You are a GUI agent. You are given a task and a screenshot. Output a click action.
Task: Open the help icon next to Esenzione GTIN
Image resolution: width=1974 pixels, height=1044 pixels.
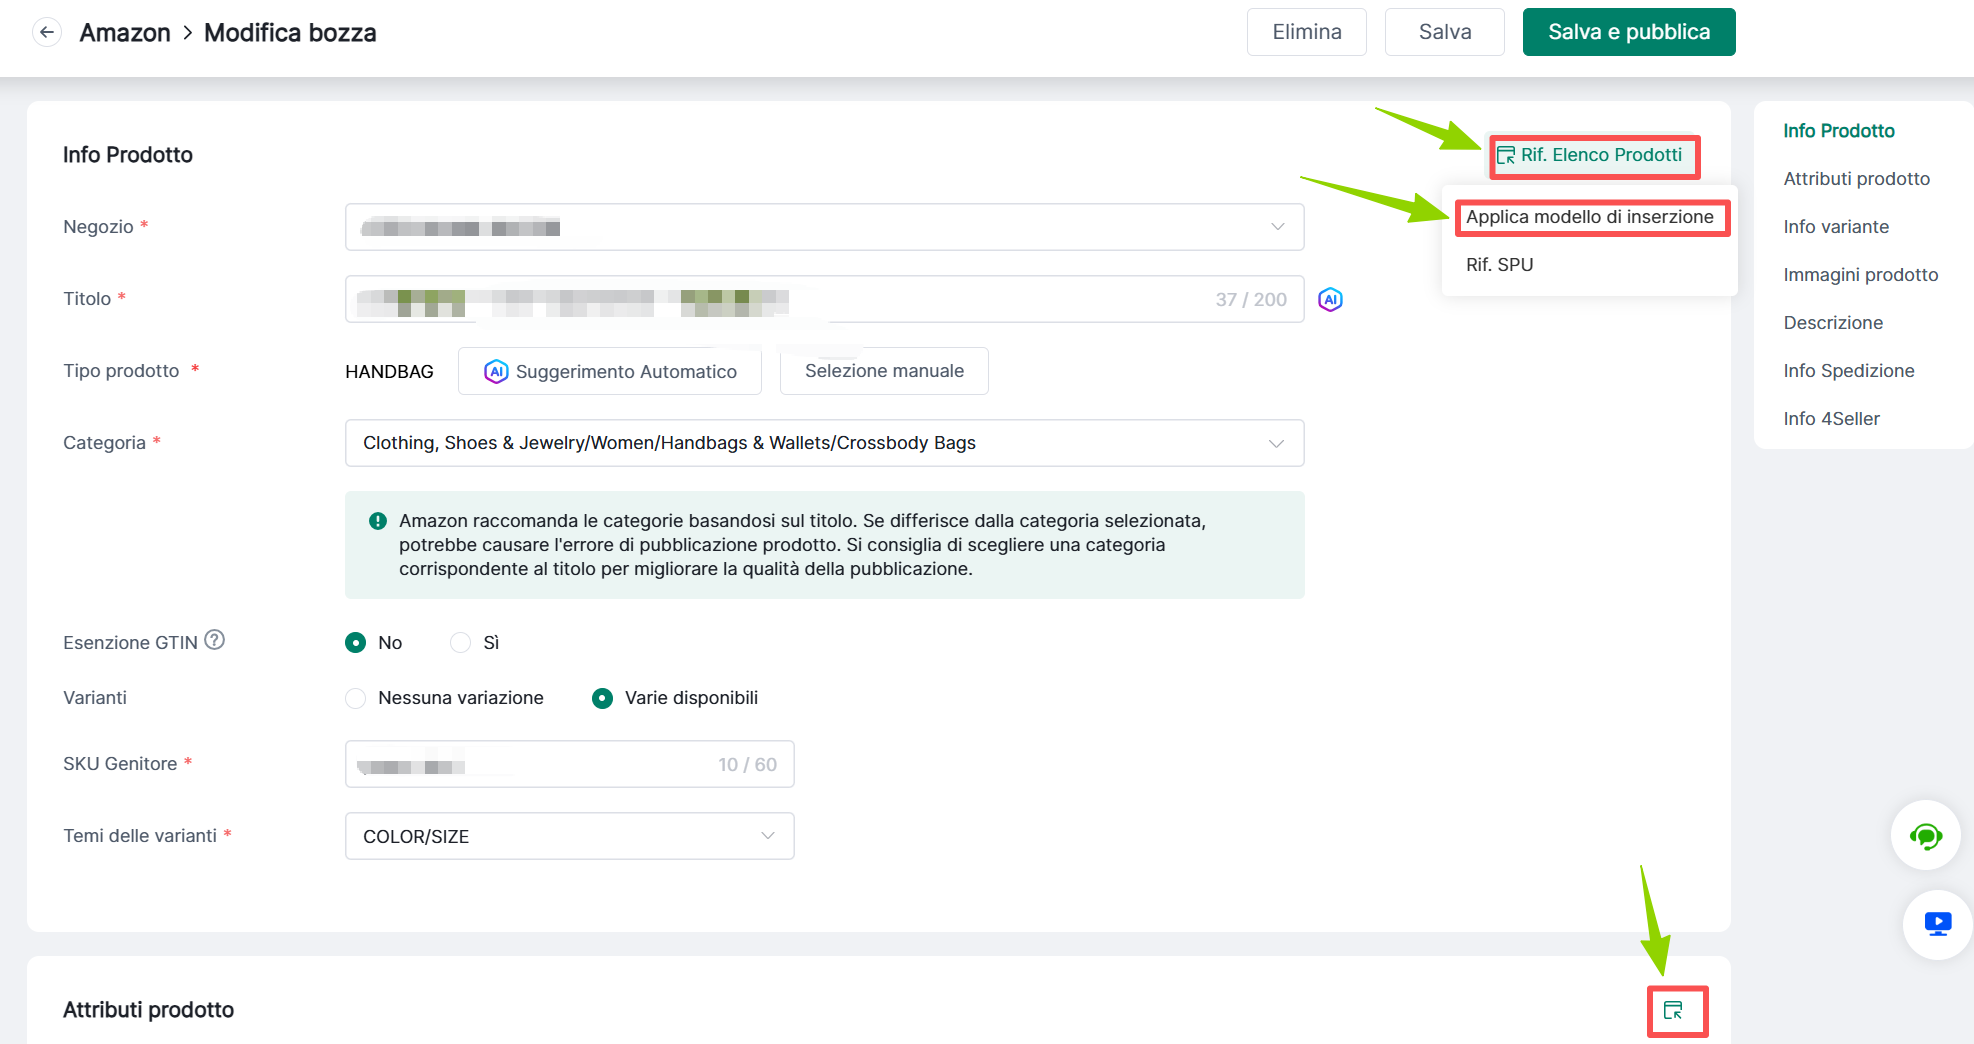click(214, 640)
